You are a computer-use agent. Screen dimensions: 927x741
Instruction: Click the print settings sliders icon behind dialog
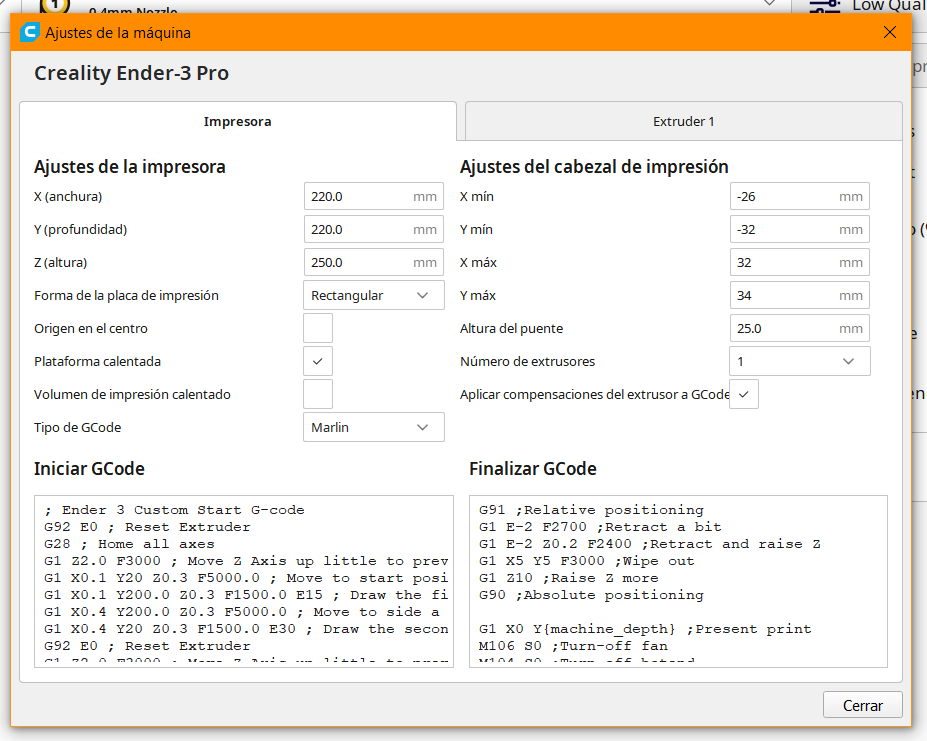(824, 7)
